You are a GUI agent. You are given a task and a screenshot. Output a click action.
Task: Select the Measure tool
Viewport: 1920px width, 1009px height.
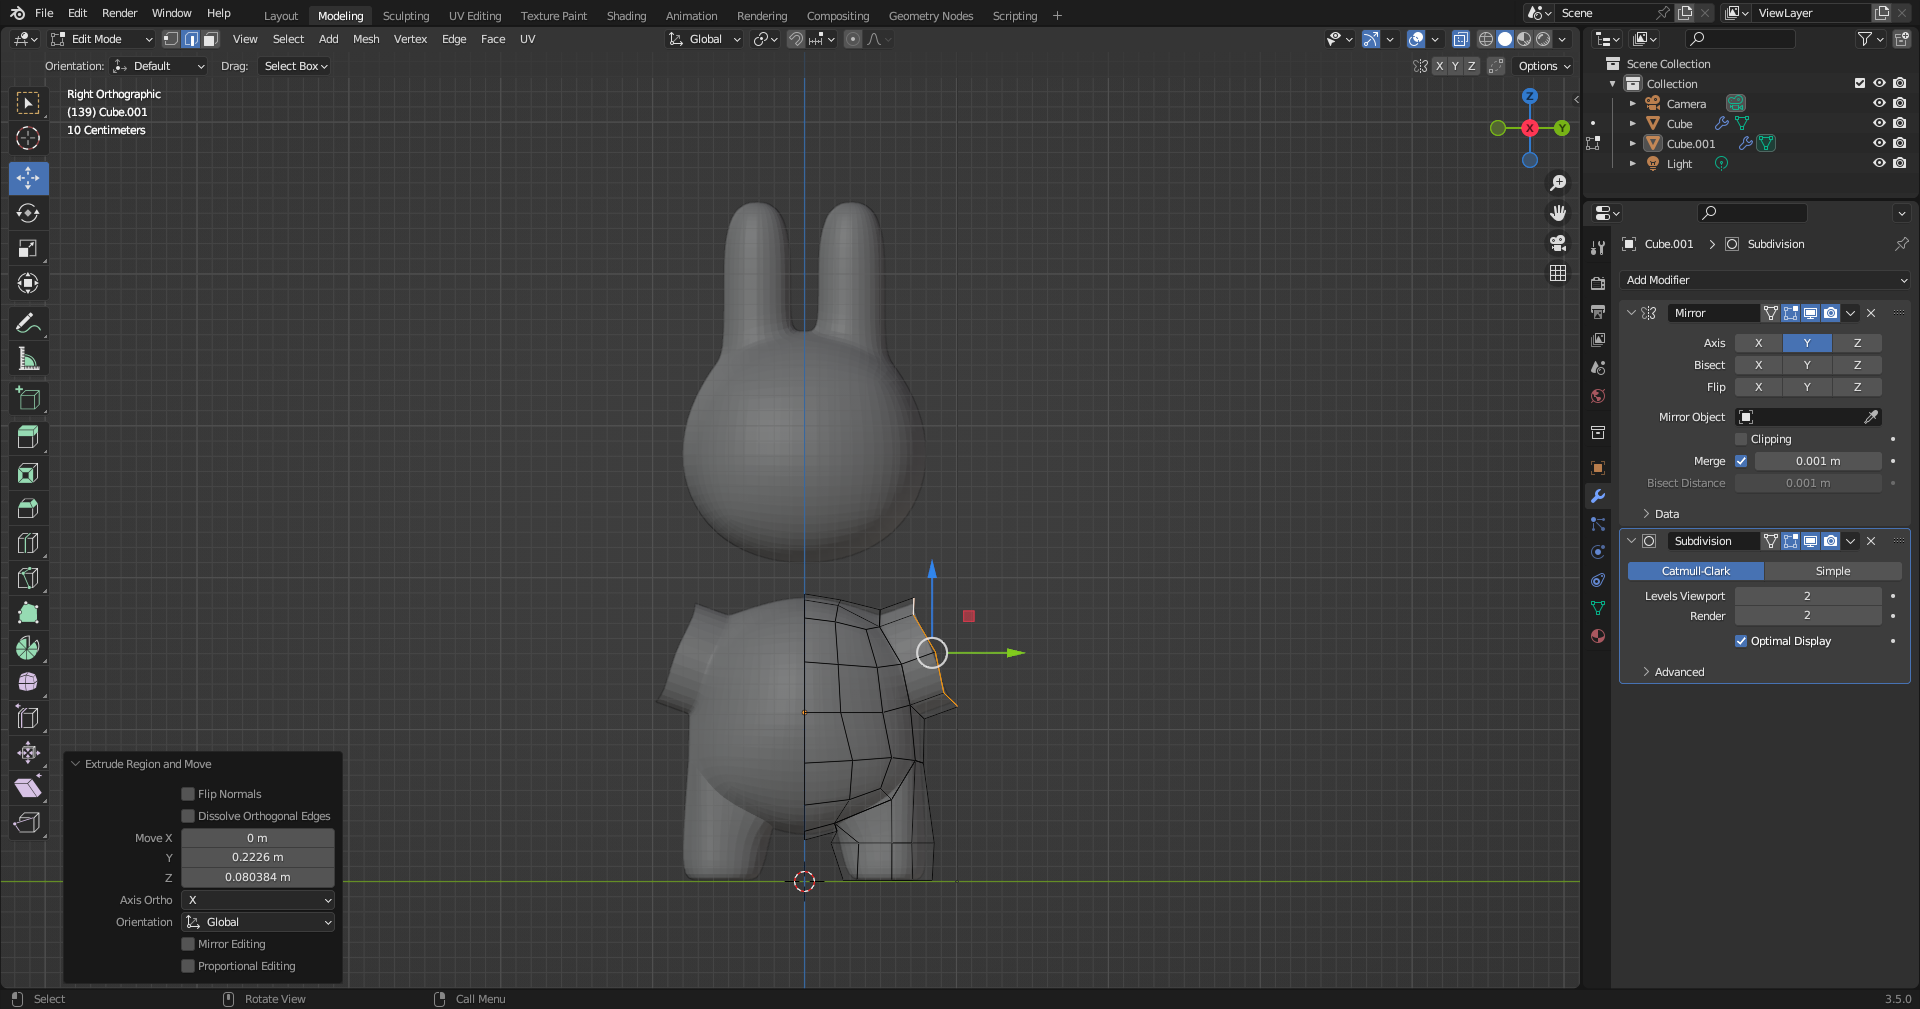(x=28, y=358)
